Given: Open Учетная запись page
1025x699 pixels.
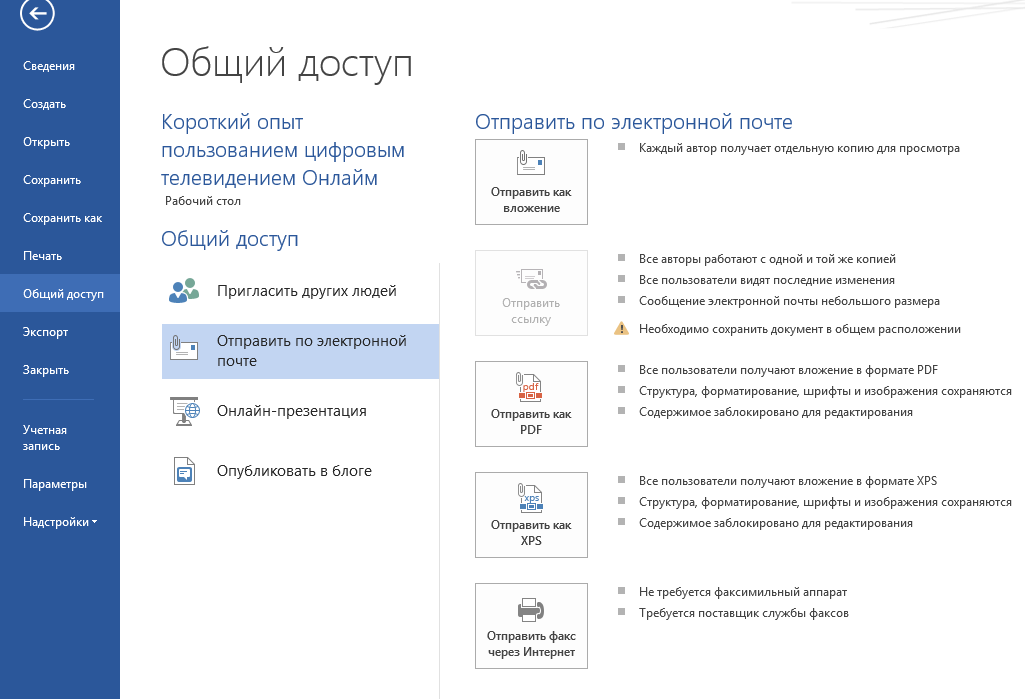Looking at the screenshot, I should (44, 437).
